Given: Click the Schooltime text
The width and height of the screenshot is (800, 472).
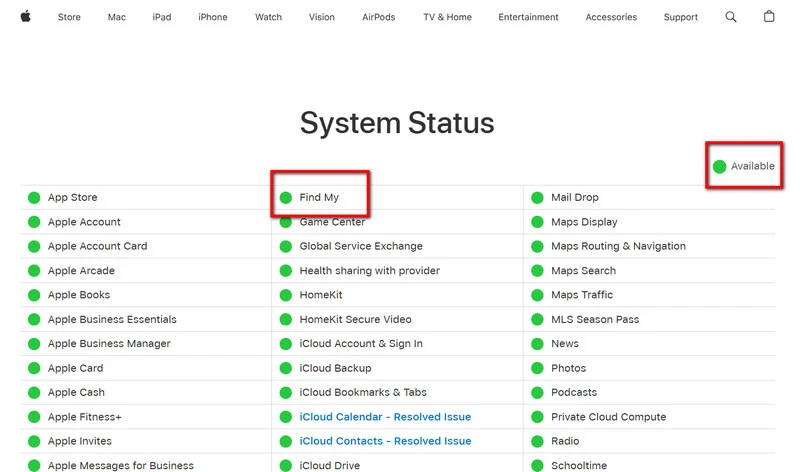Looking at the screenshot, I should pos(579,465).
